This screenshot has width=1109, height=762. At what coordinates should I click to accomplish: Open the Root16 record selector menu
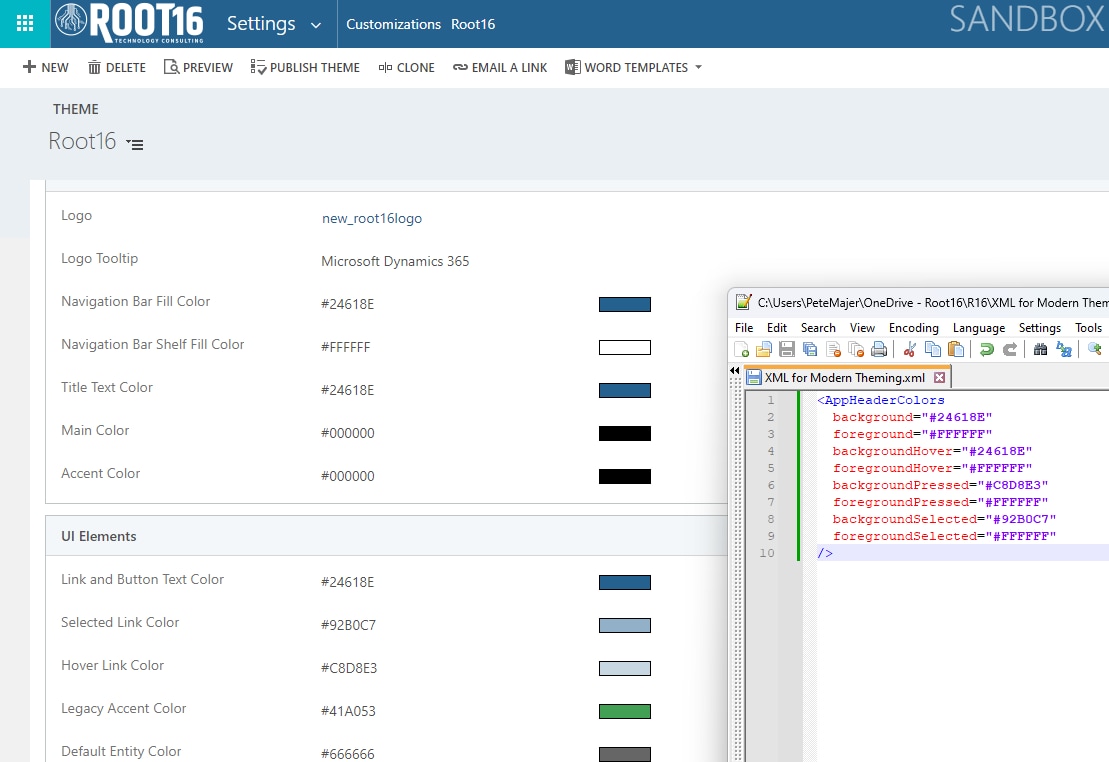pyautogui.click(x=136, y=144)
